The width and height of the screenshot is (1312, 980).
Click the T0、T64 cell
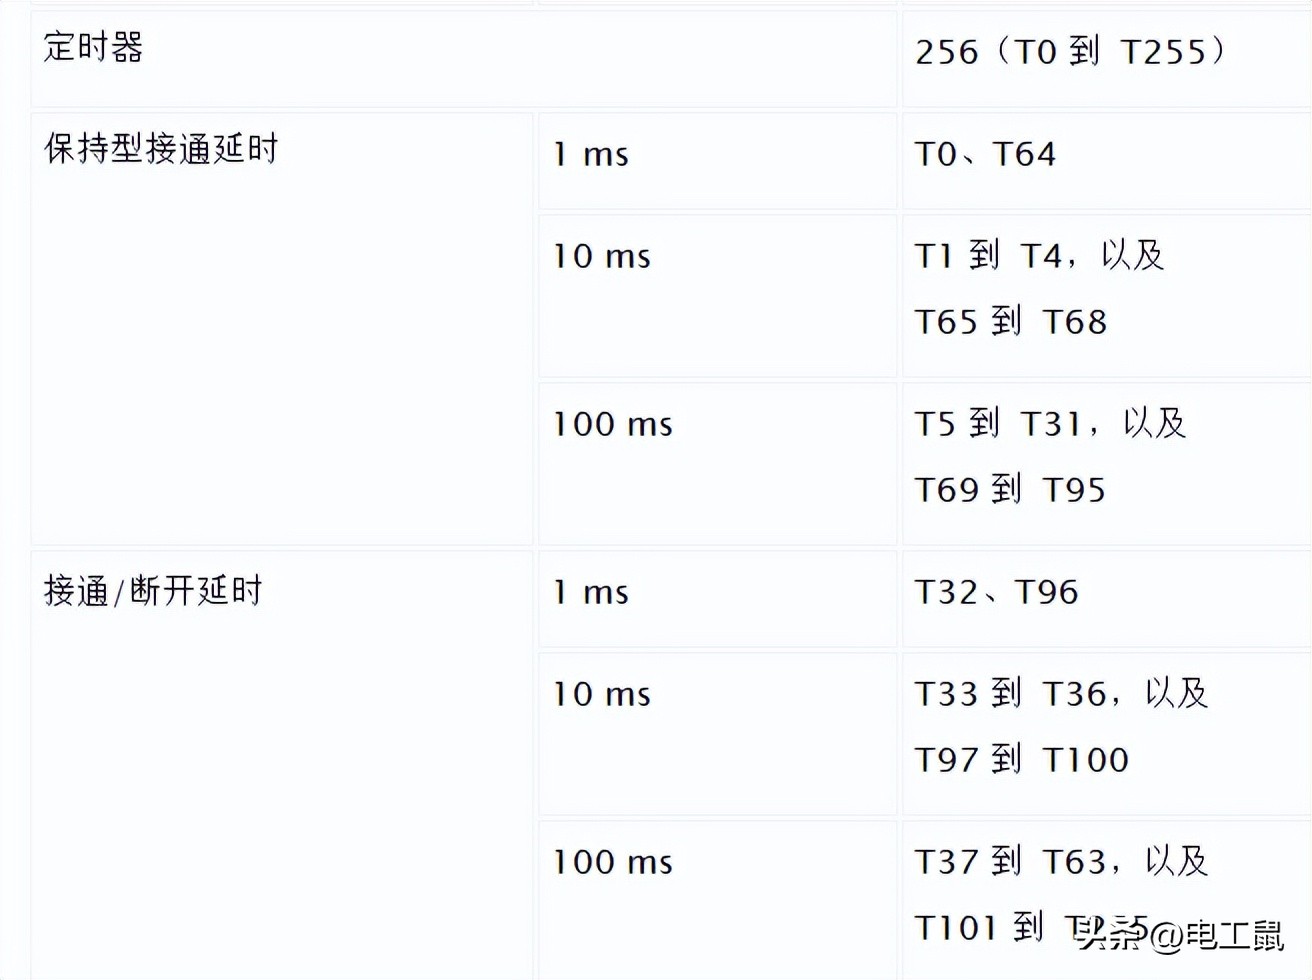pos(1107,160)
